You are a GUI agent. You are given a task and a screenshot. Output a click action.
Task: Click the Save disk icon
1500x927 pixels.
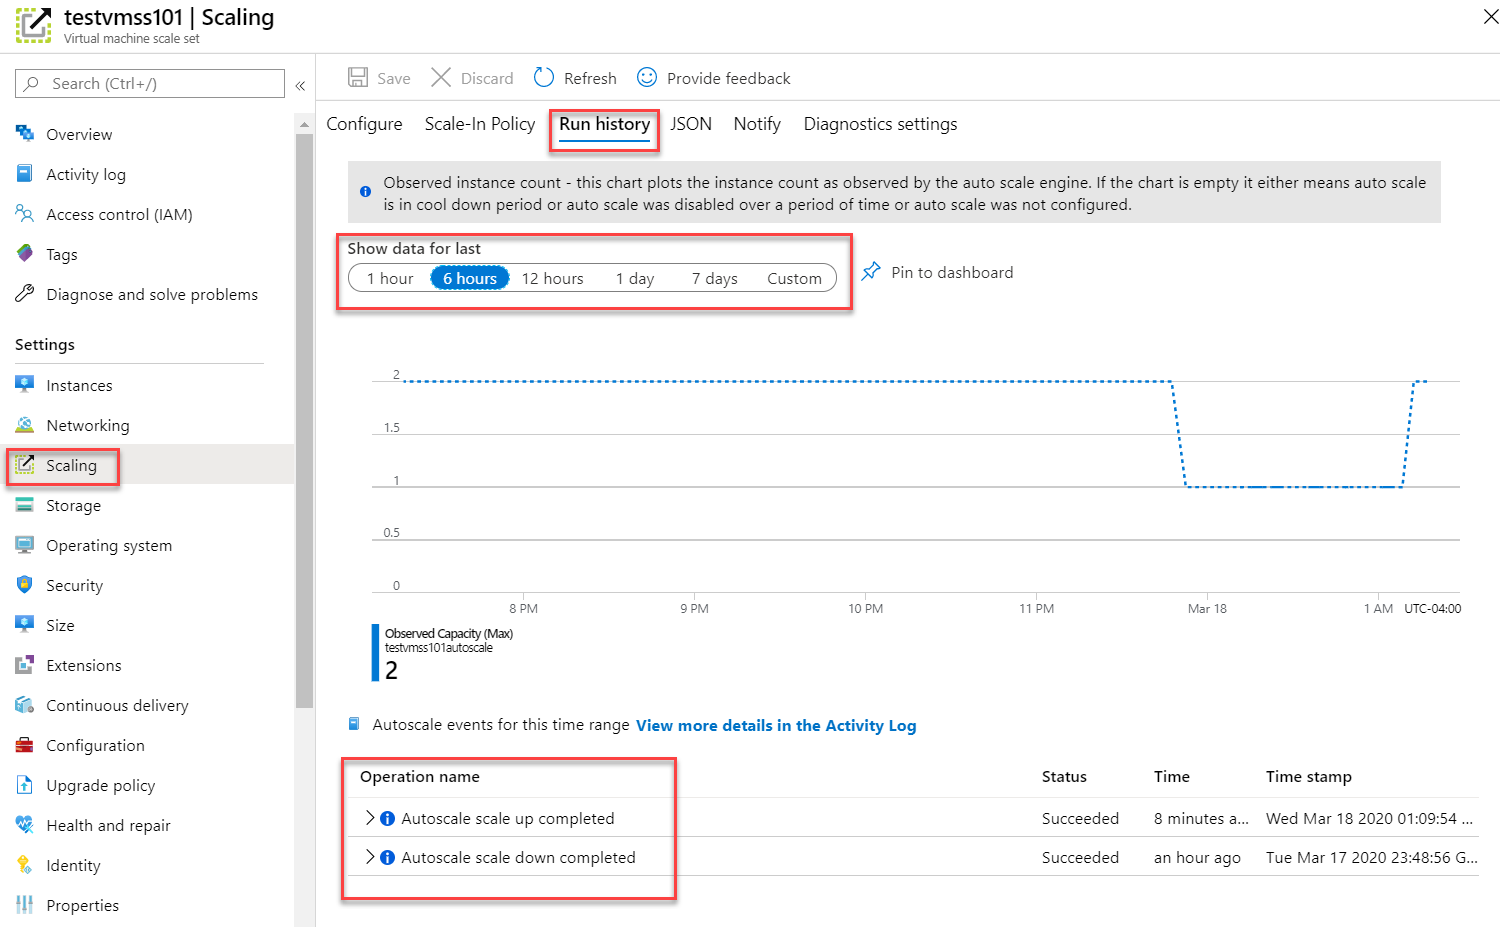358,77
